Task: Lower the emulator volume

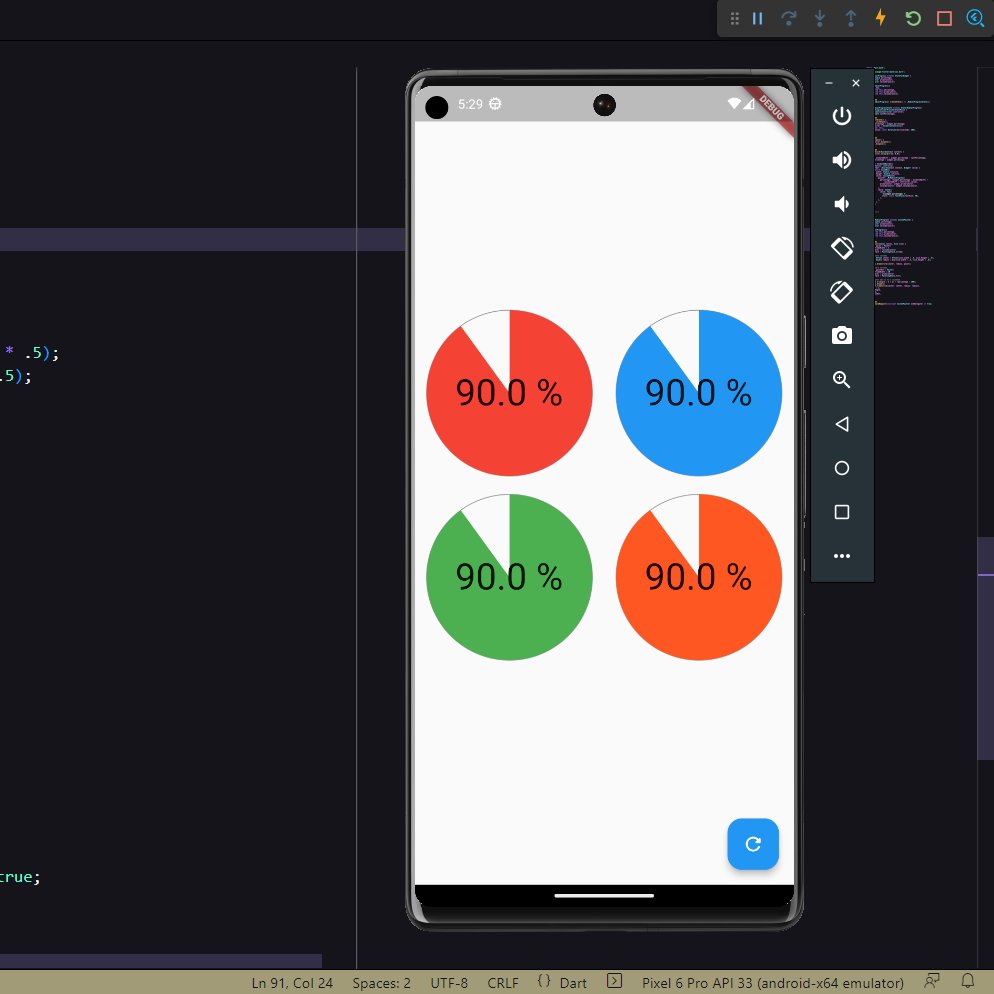Action: coord(842,204)
